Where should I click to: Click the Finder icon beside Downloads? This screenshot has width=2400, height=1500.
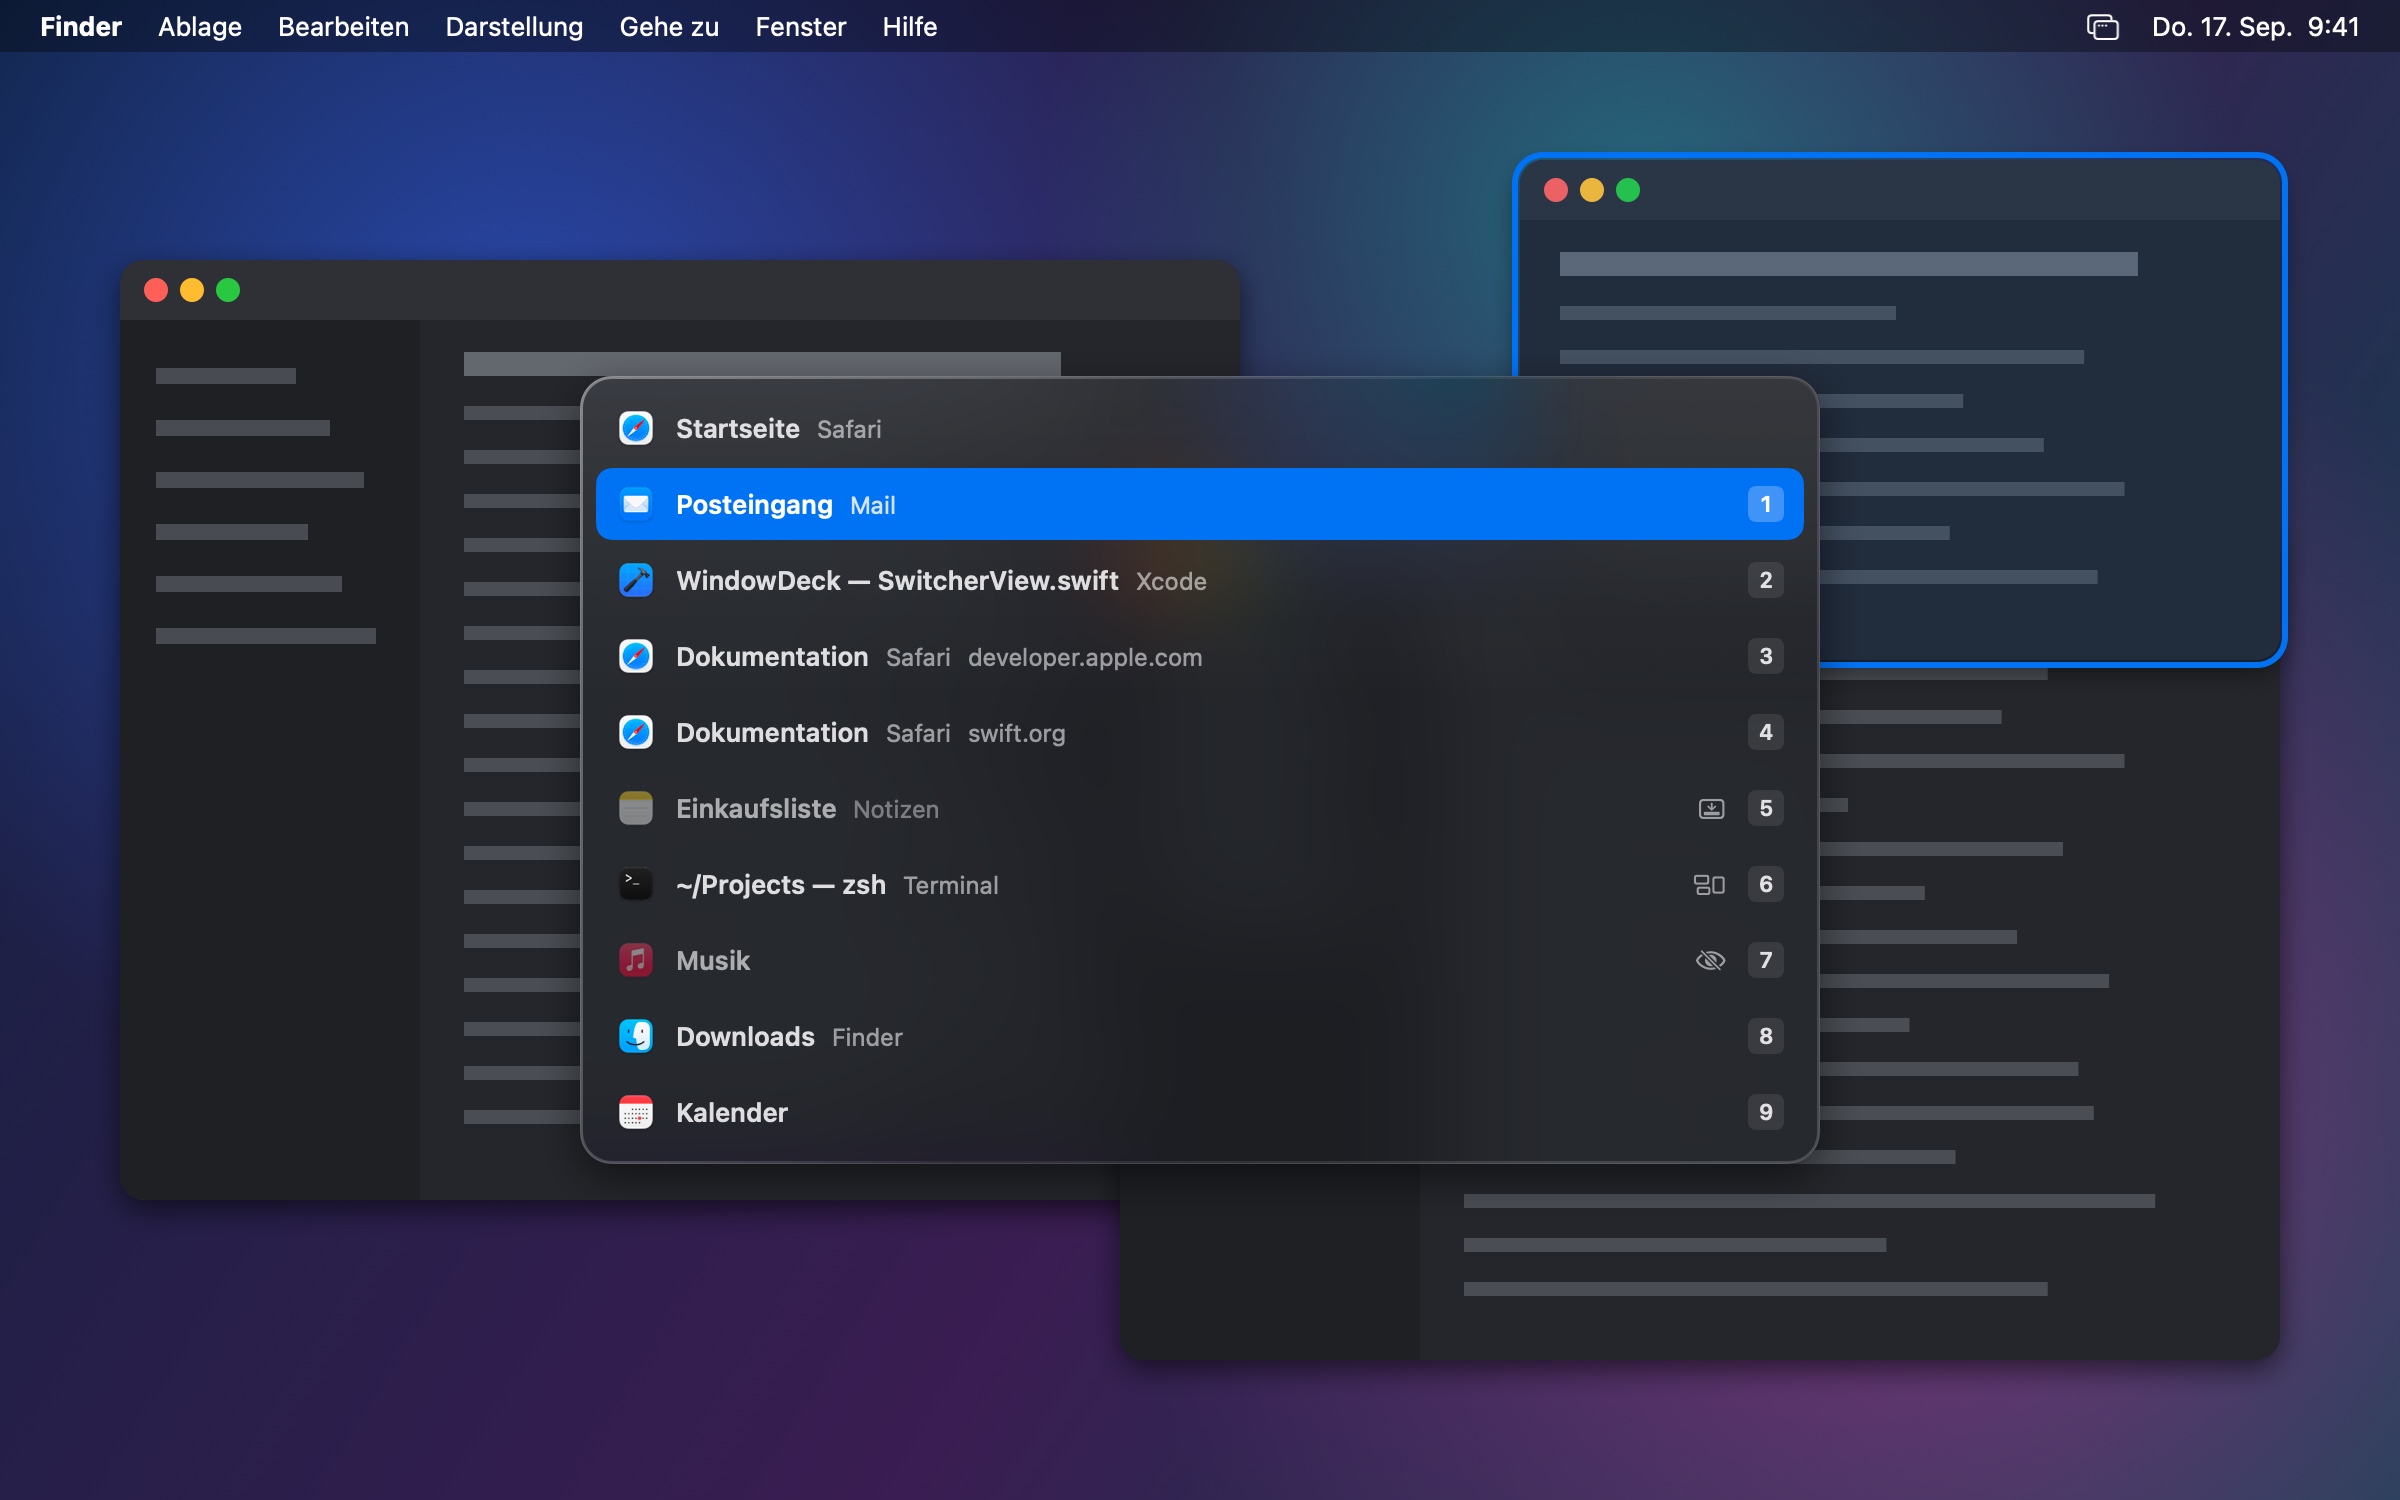pyautogui.click(x=636, y=1036)
